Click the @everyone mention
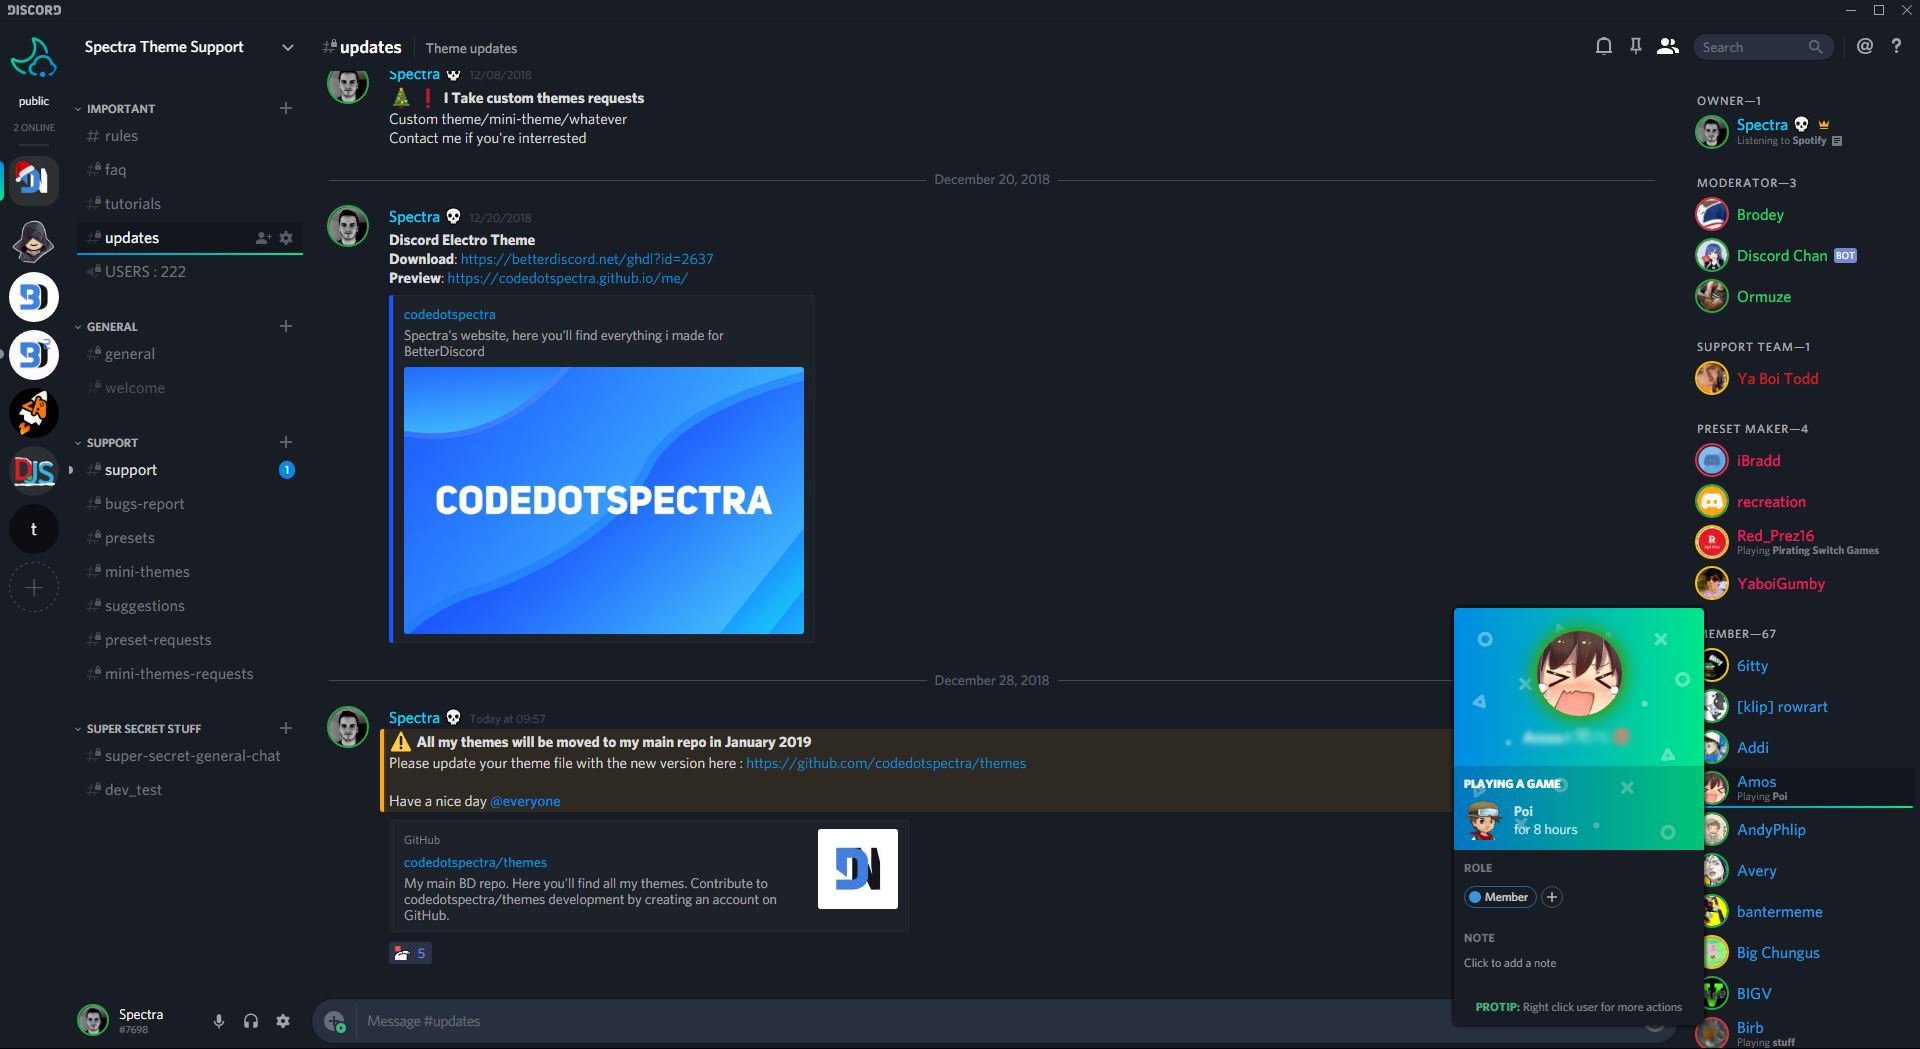The width and height of the screenshot is (1920, 1049). (x=525, y=801)
